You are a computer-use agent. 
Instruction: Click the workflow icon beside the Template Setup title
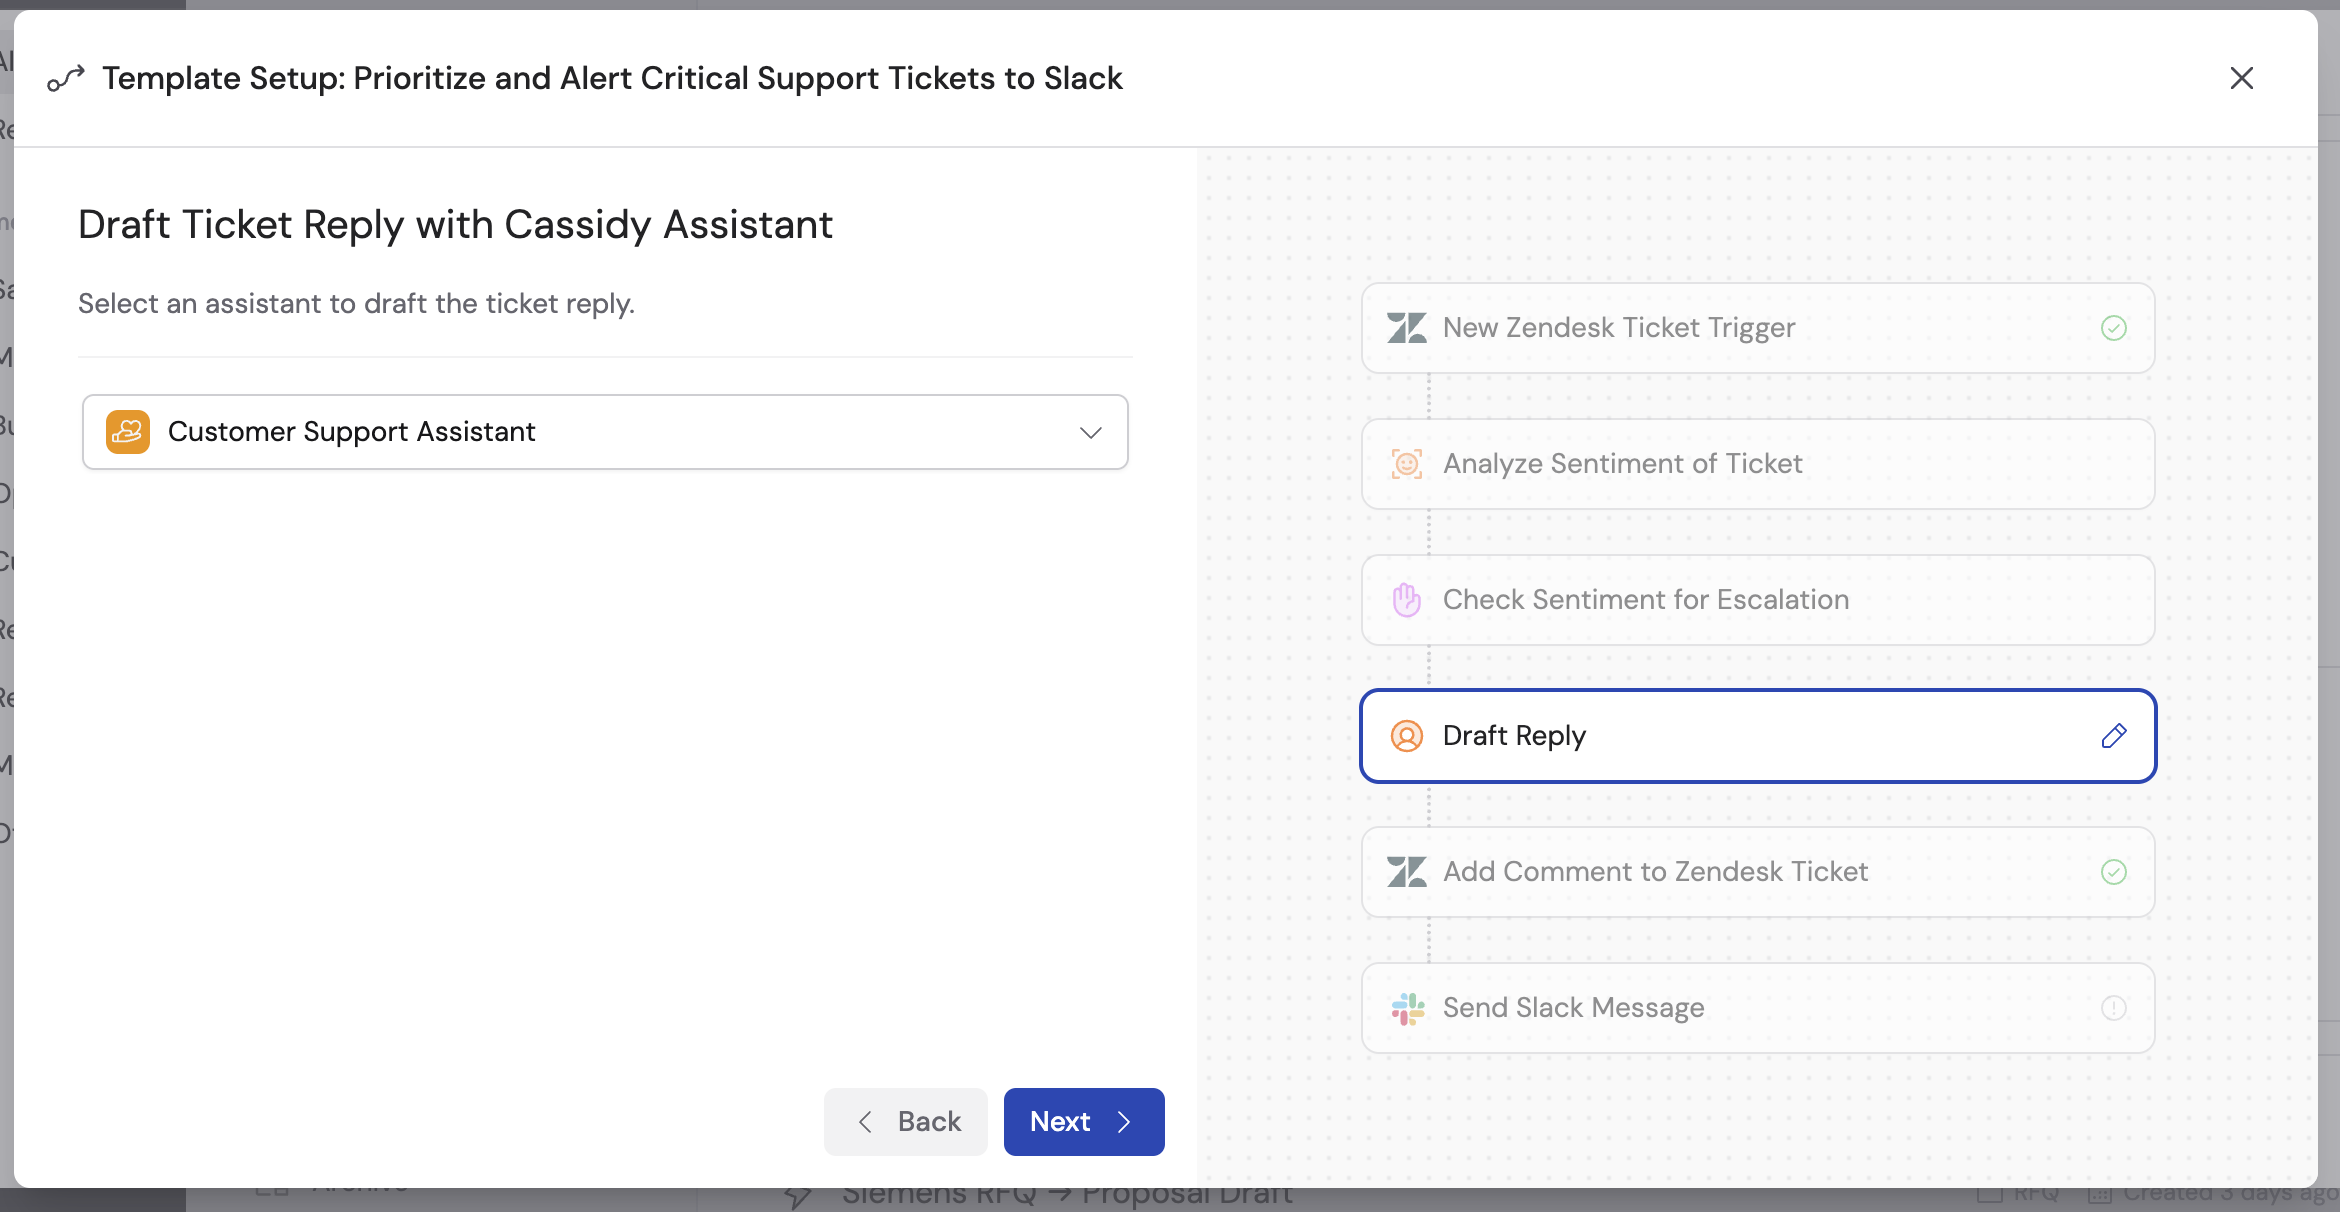pos(65,78)
